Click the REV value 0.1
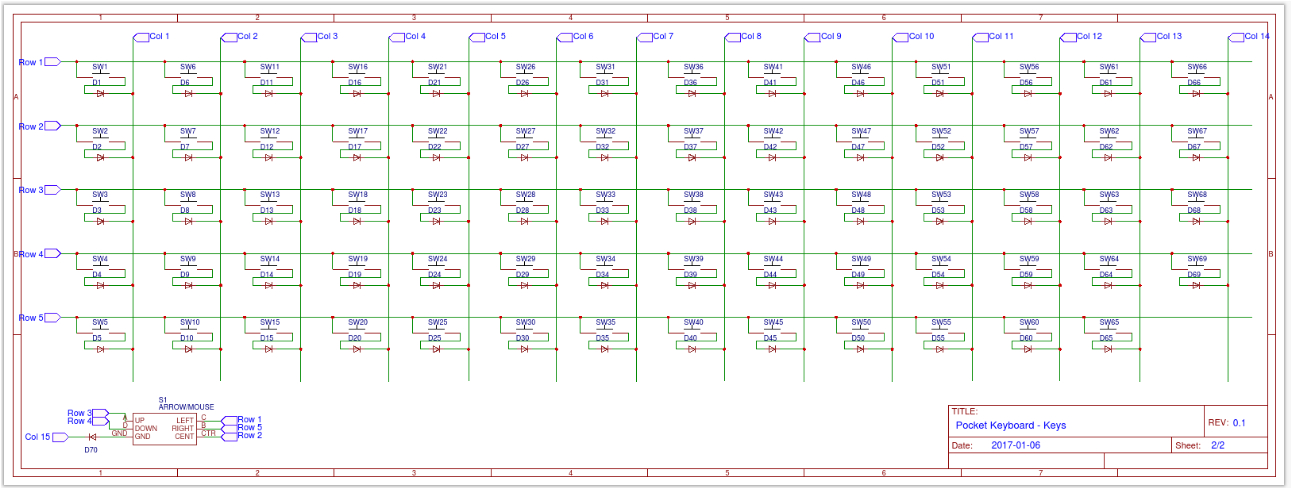The image size is (1292, 489). click(1239, 423)
